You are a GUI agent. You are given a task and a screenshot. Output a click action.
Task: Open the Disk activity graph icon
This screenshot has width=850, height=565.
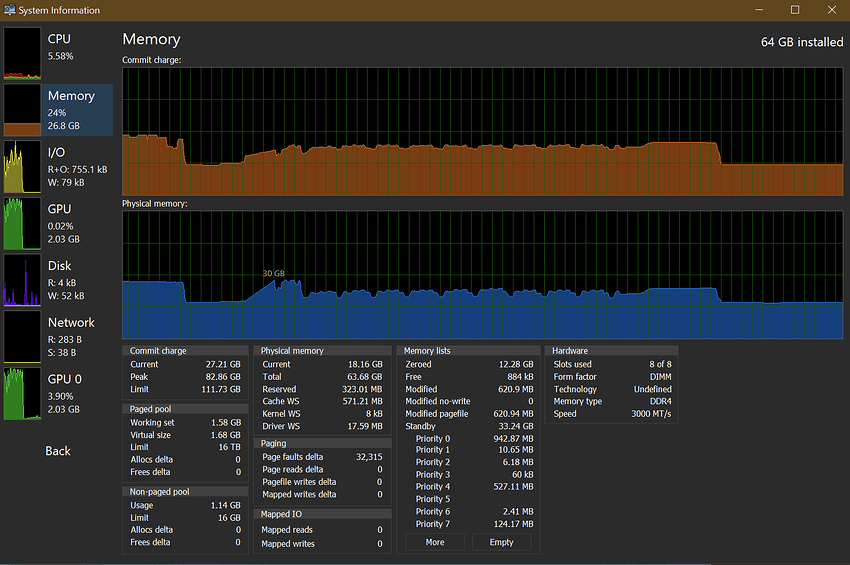tap(22, 280)
